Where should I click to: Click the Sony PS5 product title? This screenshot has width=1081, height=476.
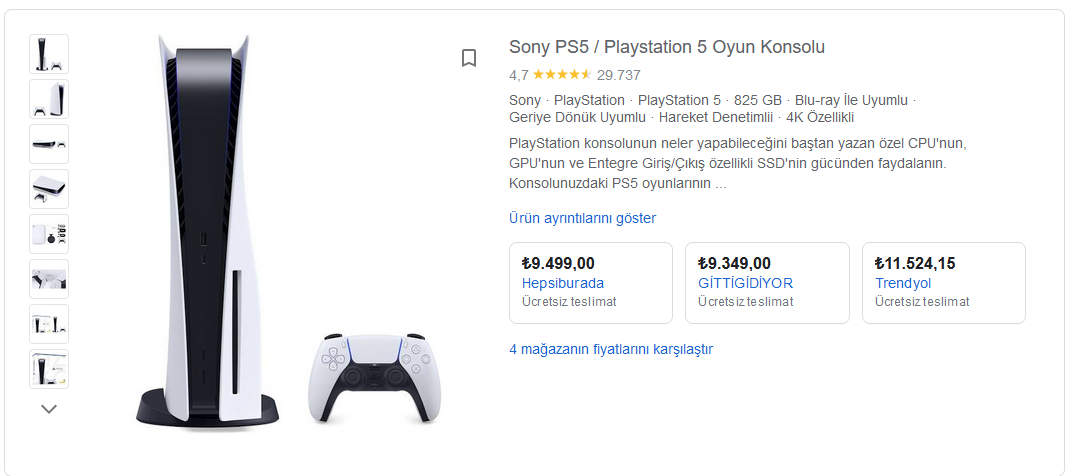coord(667,47)
